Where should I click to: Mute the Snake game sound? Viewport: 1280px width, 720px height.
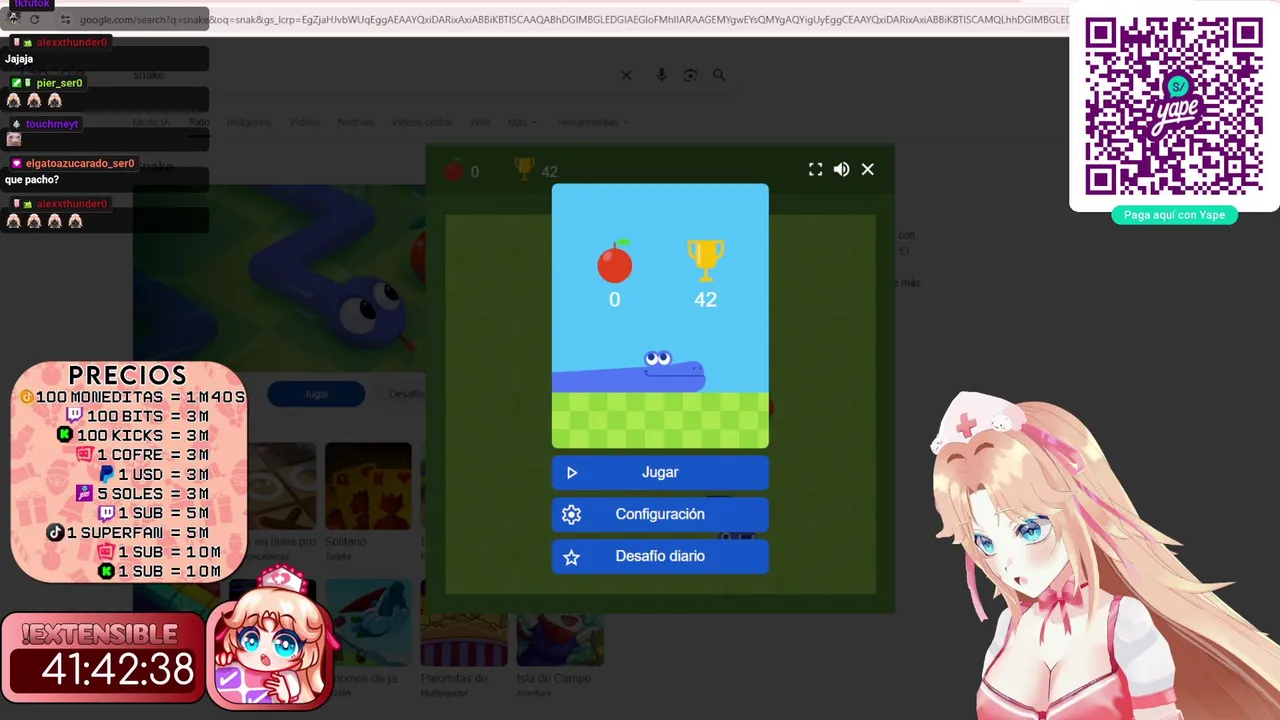(x=842, y=170)
